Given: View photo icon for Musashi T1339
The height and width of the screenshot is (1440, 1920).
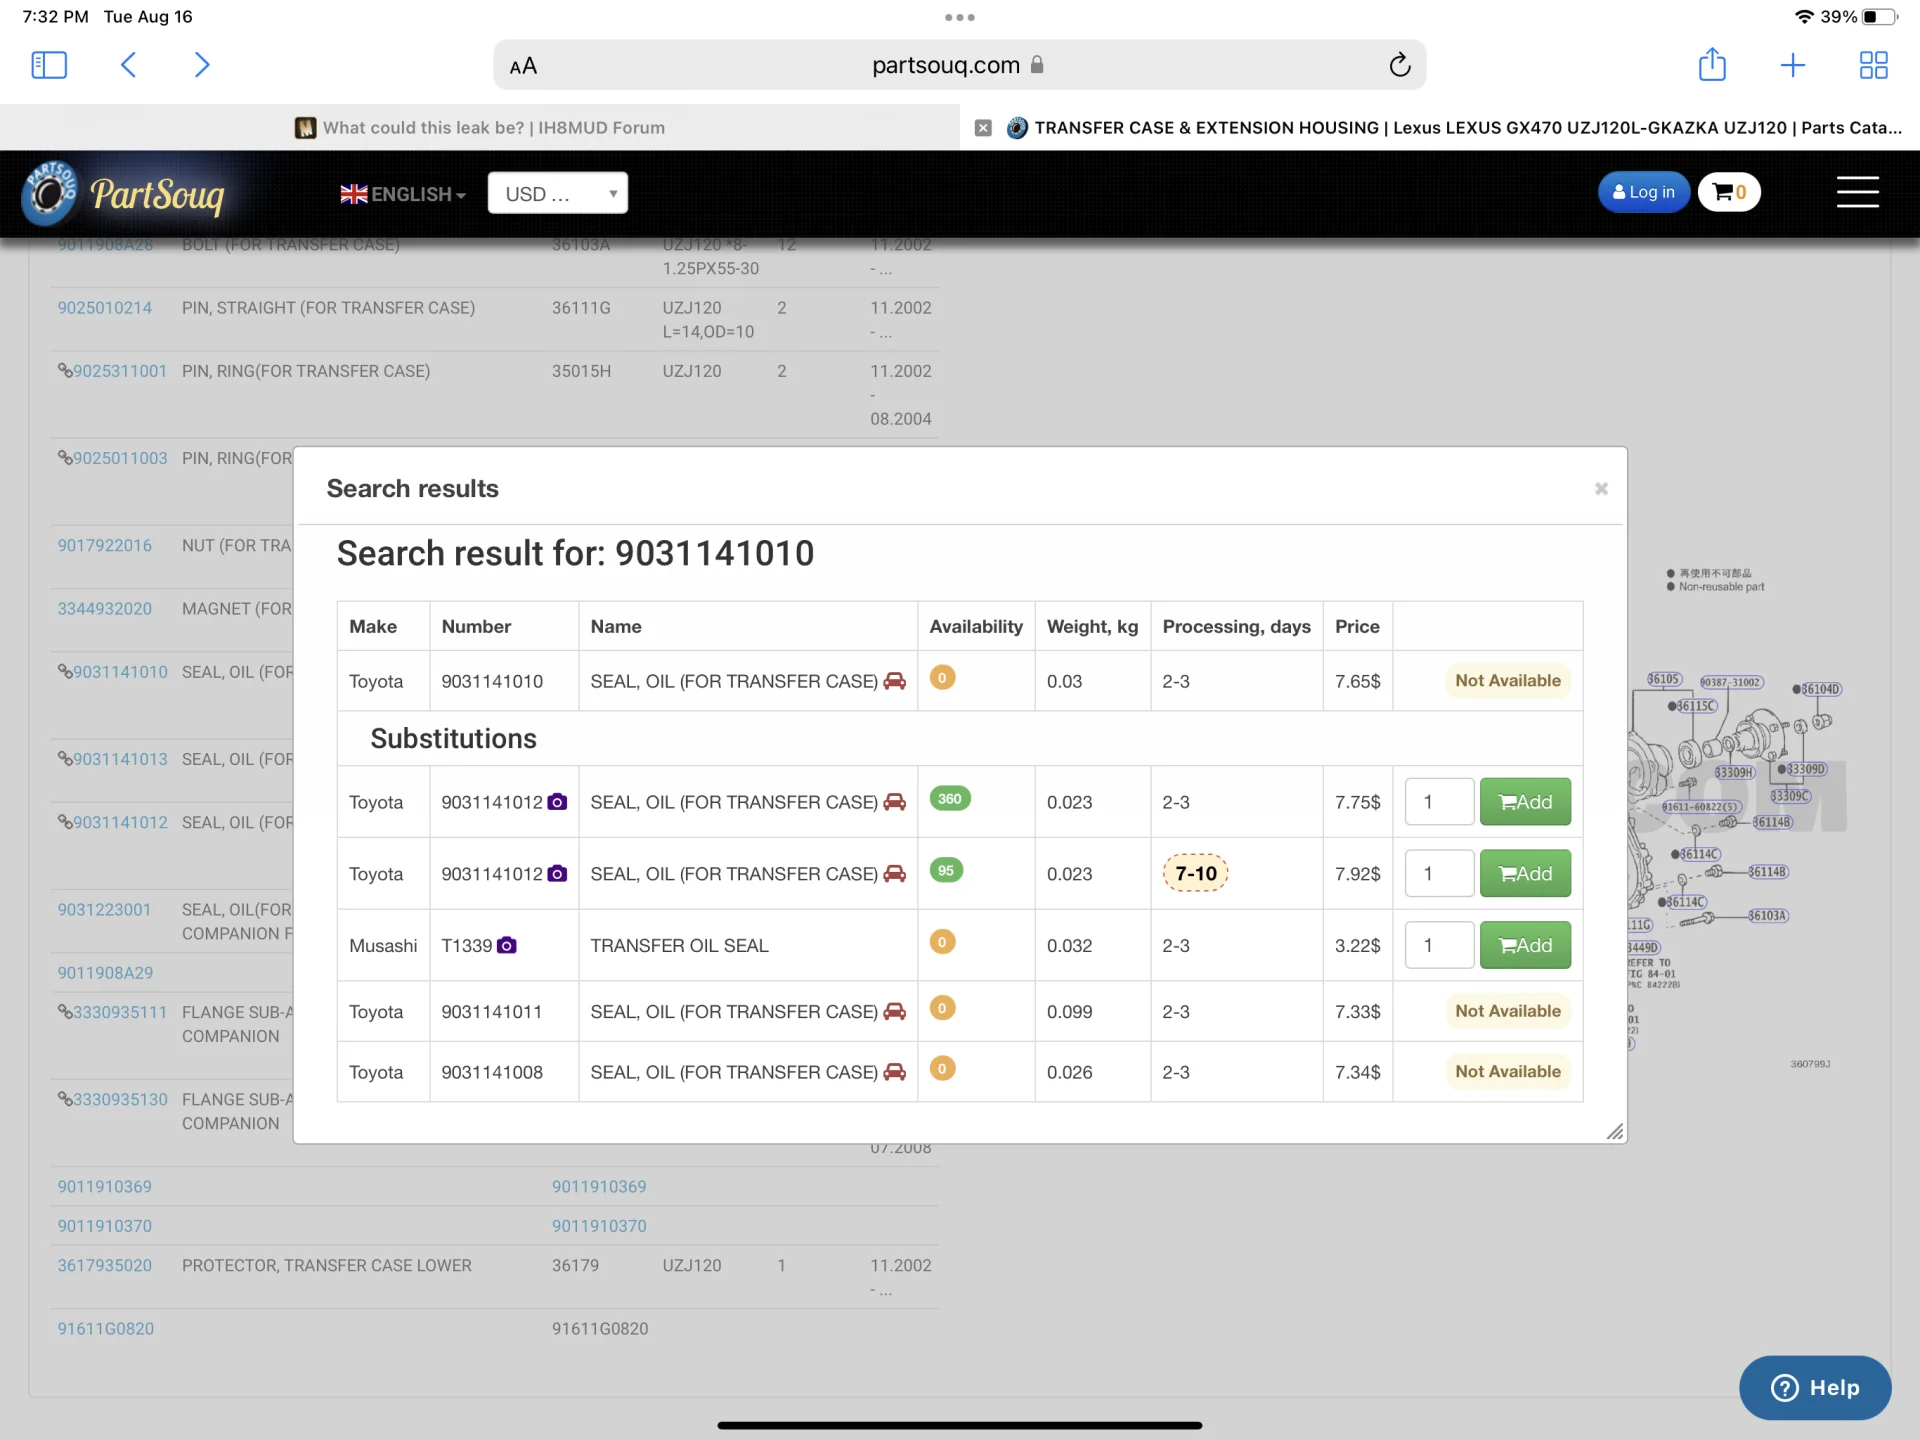Looking at the screenshot, I should 507,945.
